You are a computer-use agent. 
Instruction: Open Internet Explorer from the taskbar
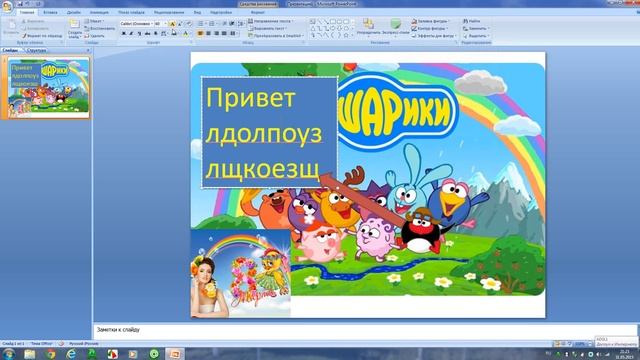coord(71,354)
